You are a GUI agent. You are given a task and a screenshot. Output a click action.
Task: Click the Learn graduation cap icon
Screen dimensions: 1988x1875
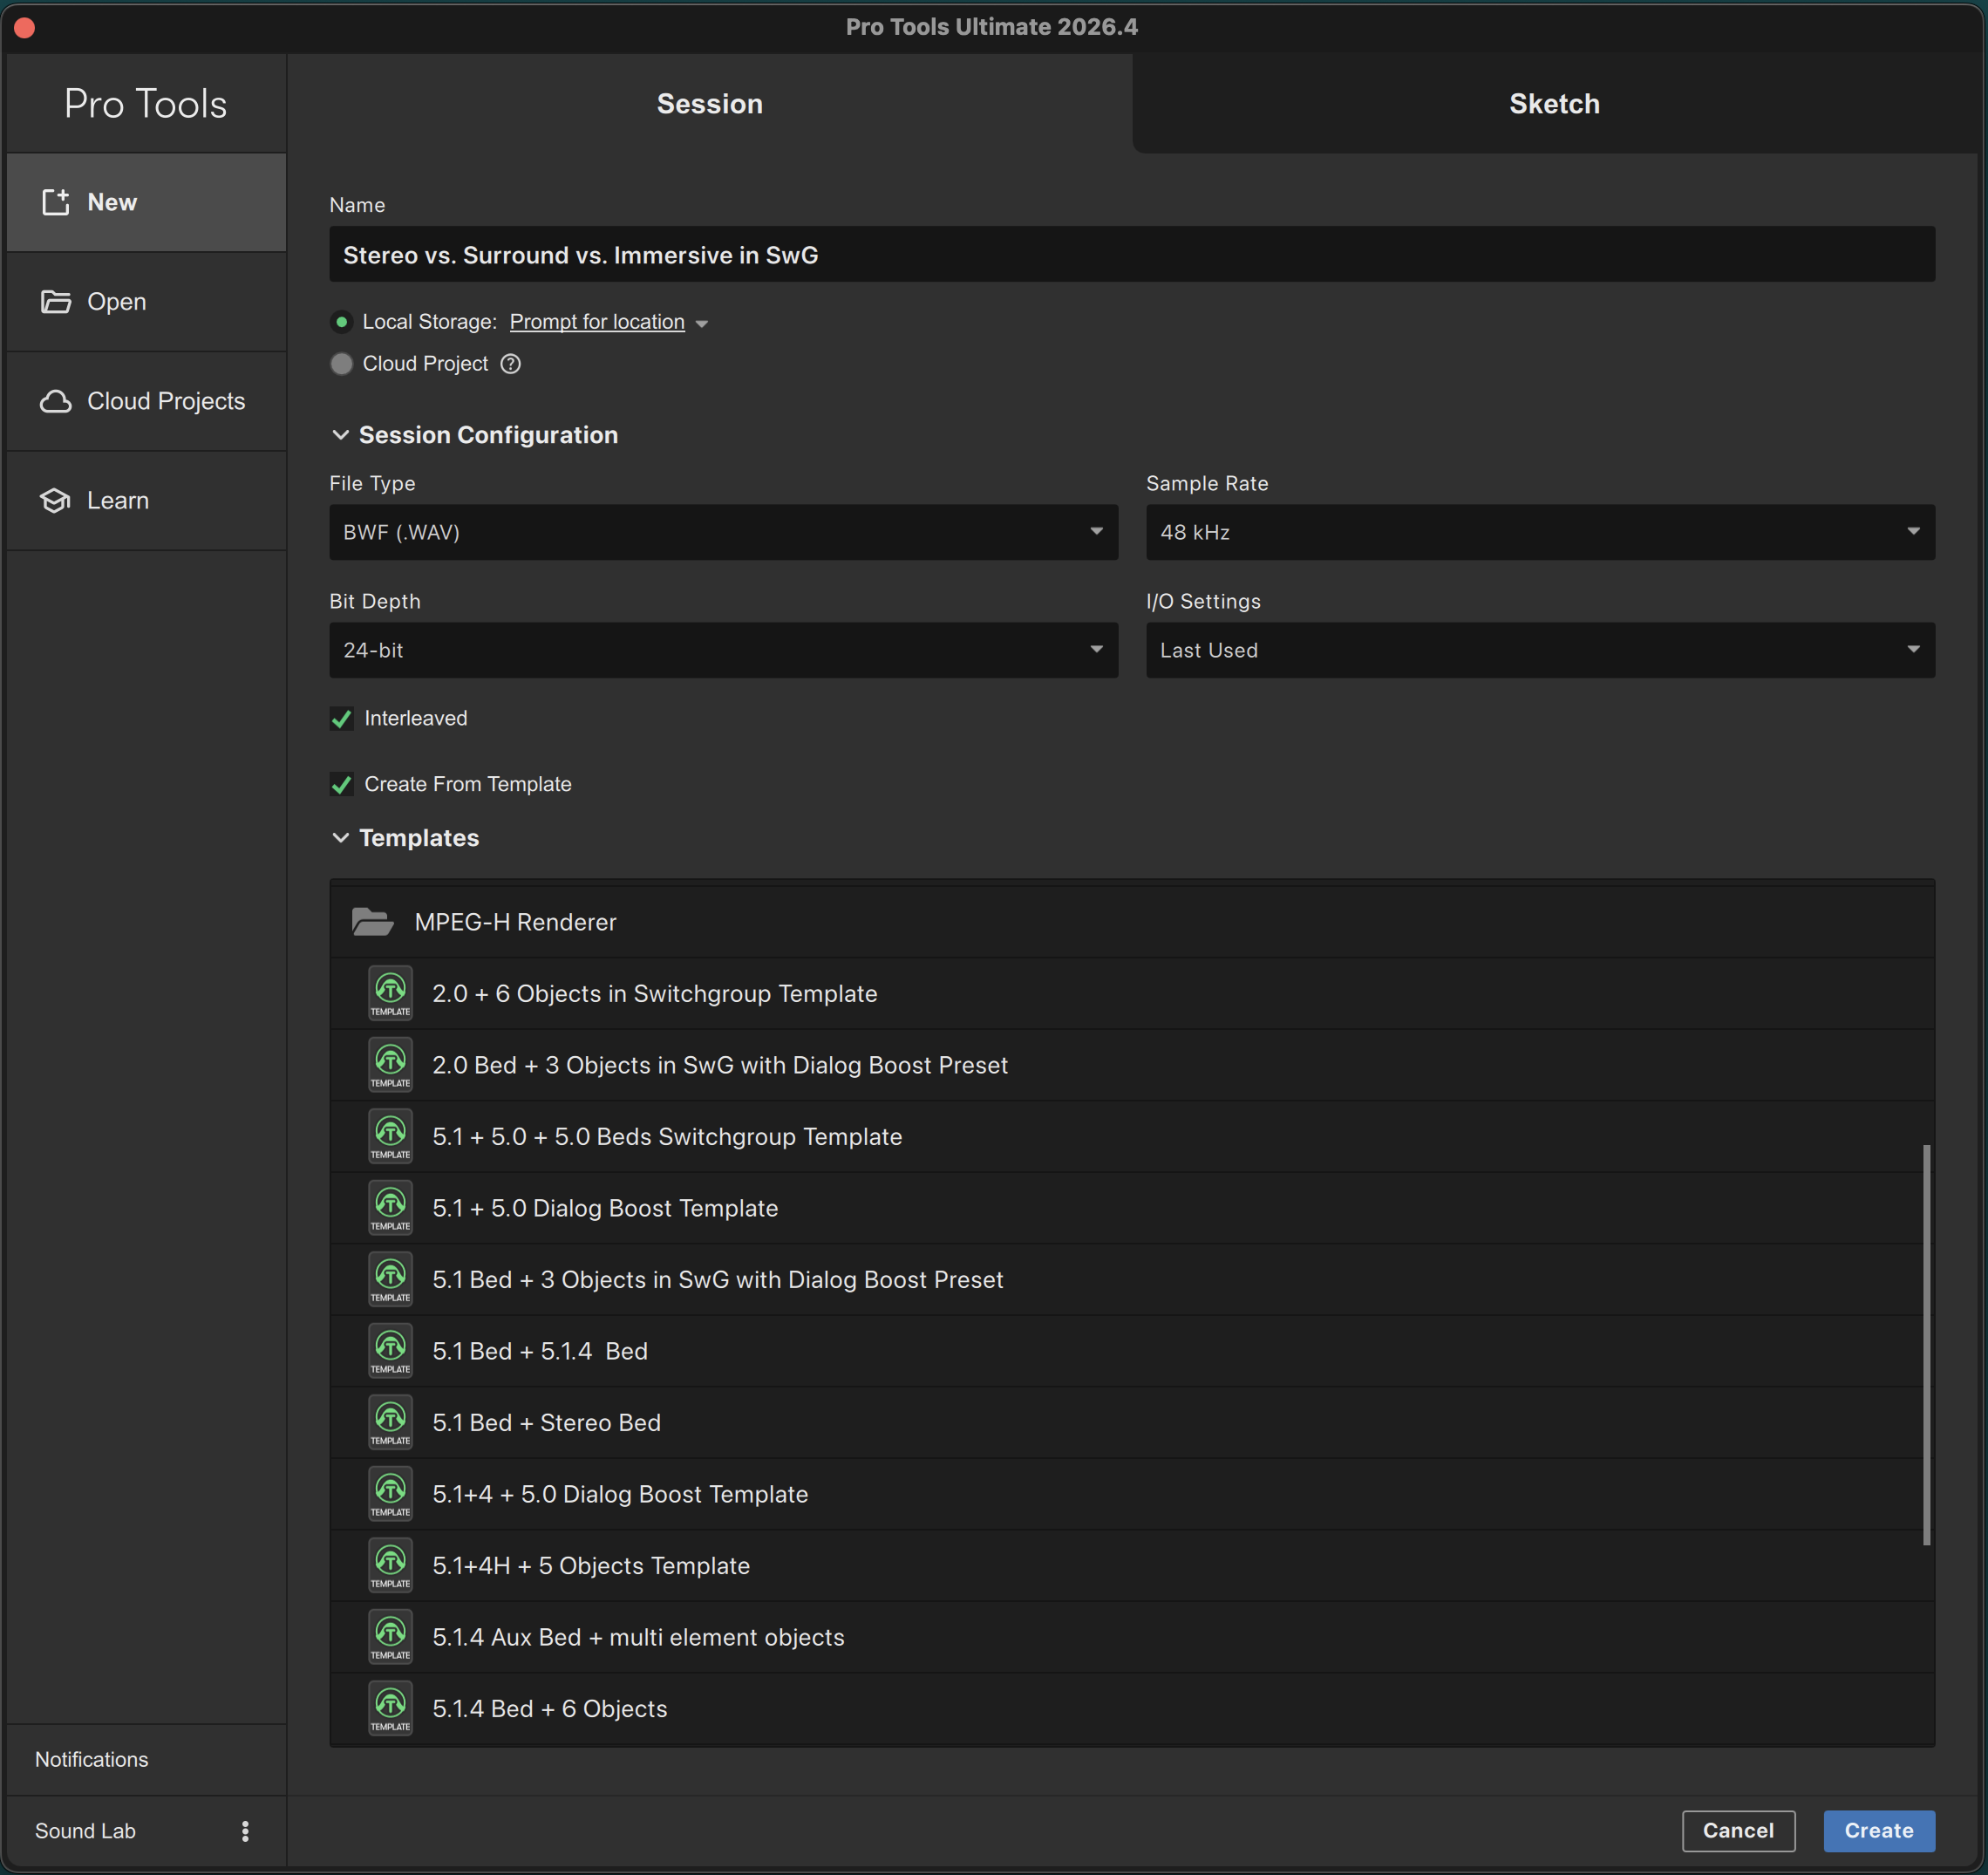[56, 500]
